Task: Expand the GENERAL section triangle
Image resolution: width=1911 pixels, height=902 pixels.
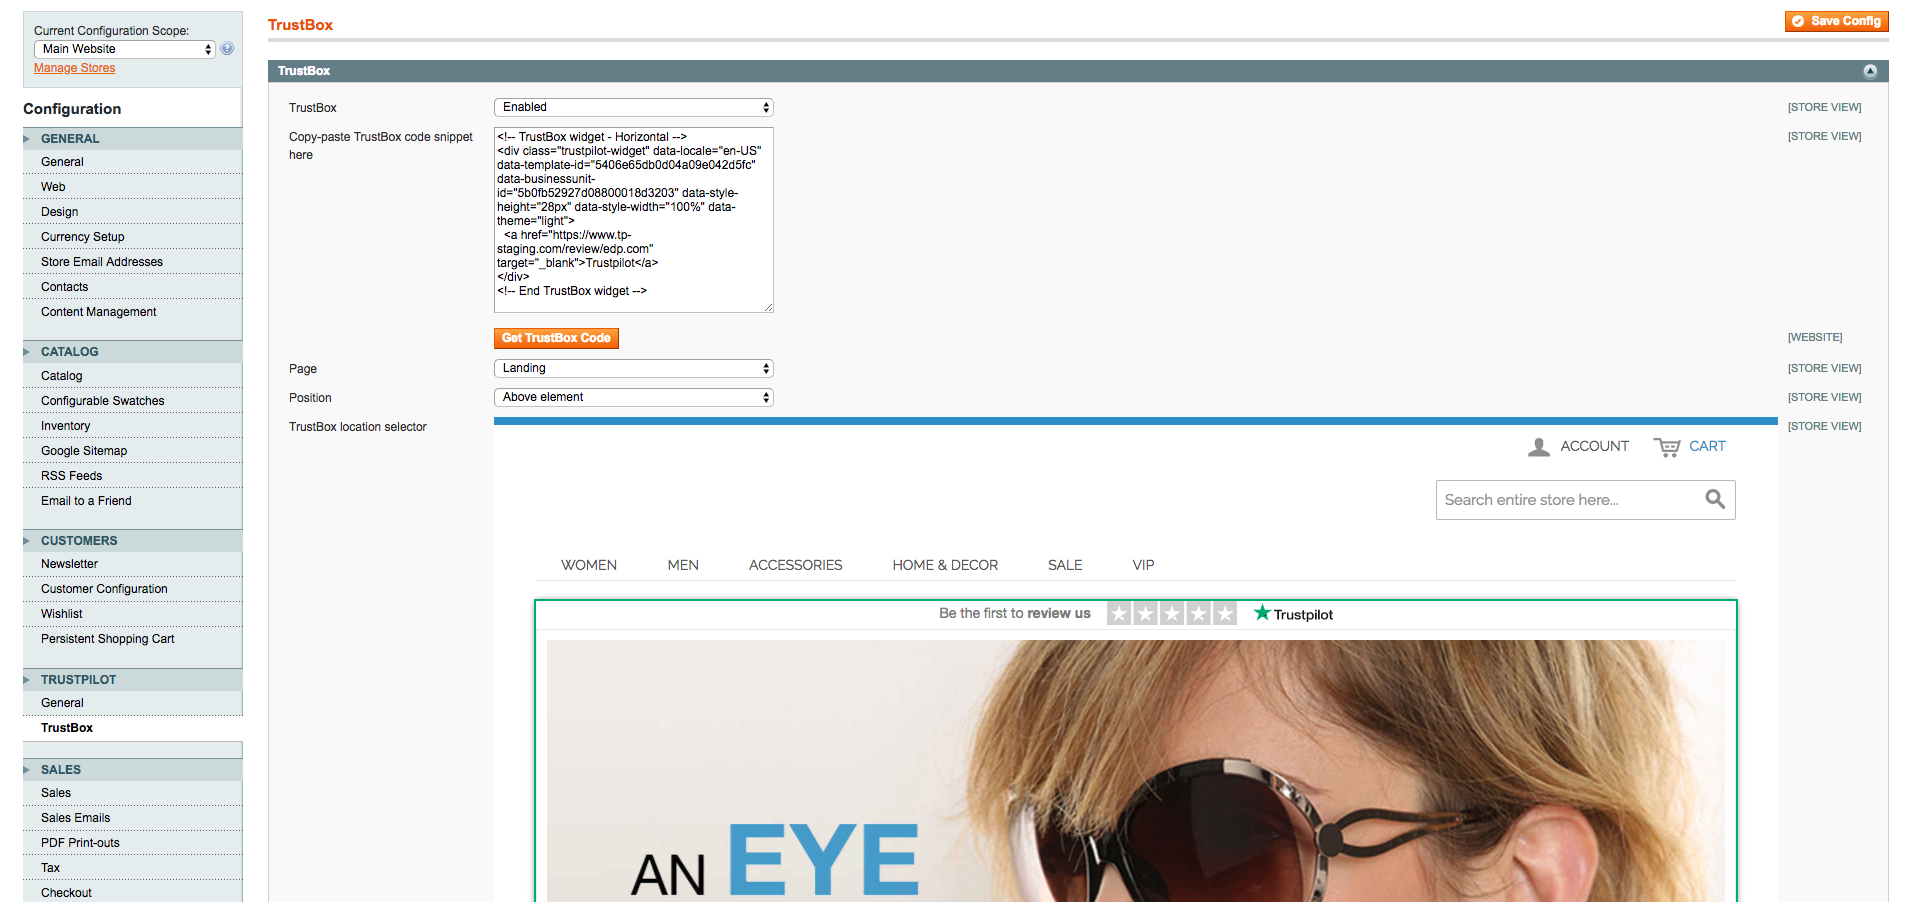Action: pos(27,139)
